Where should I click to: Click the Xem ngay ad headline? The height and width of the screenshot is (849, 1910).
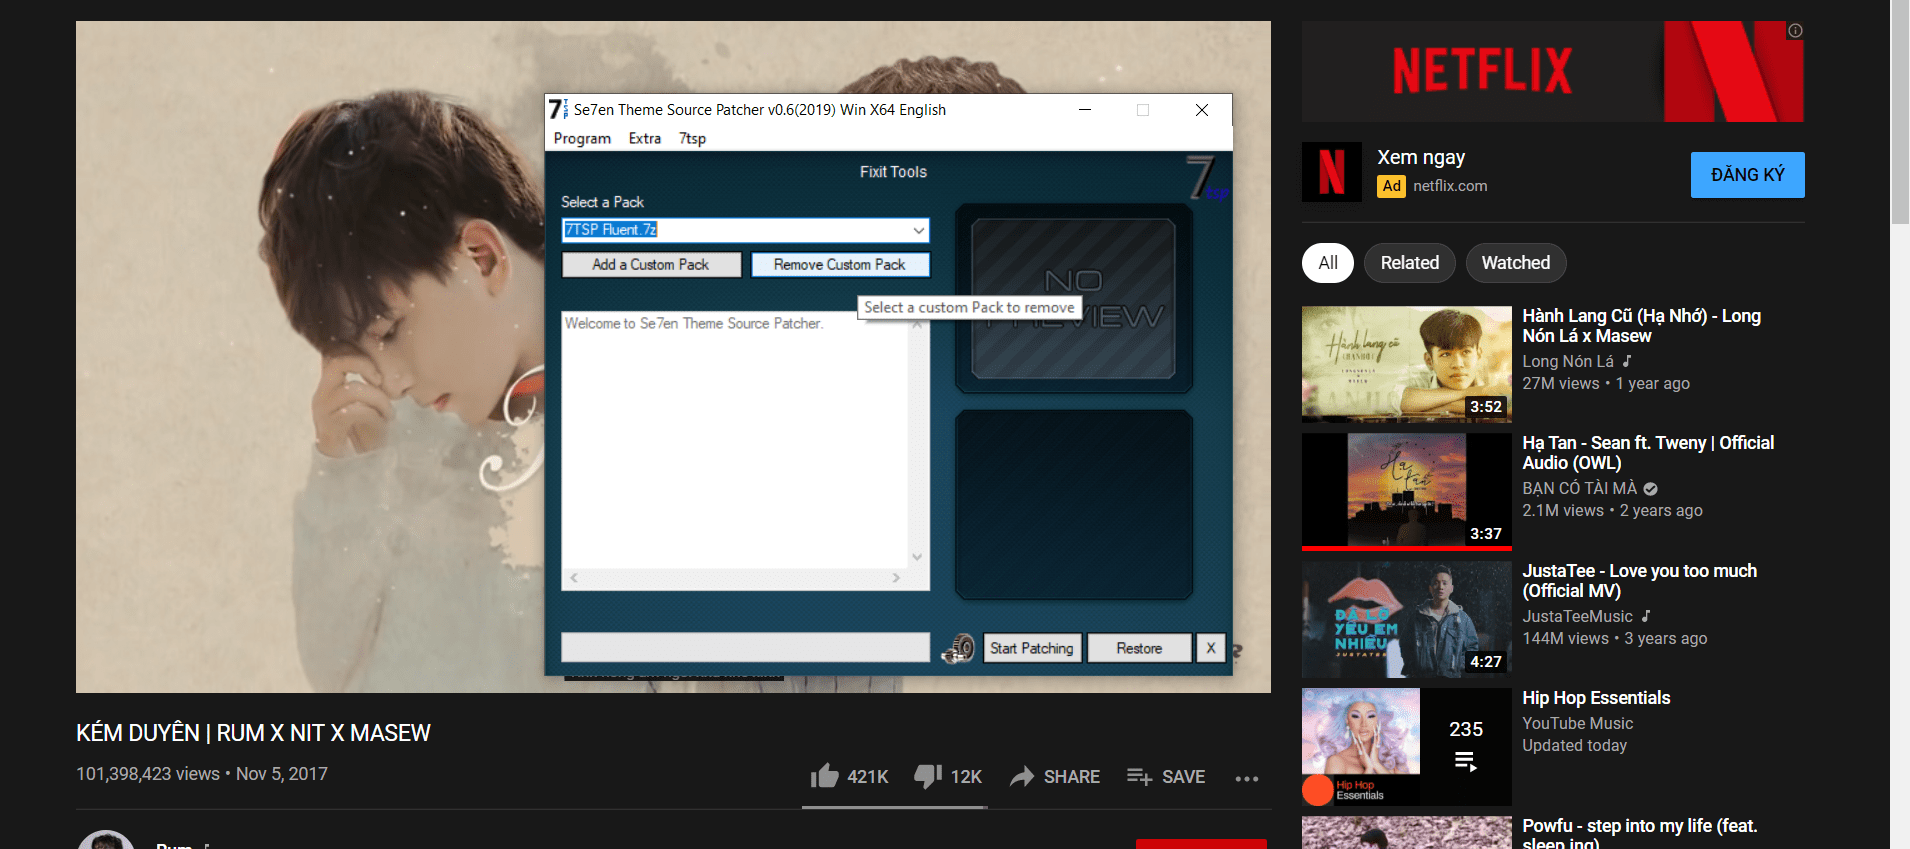[1421, 157]
